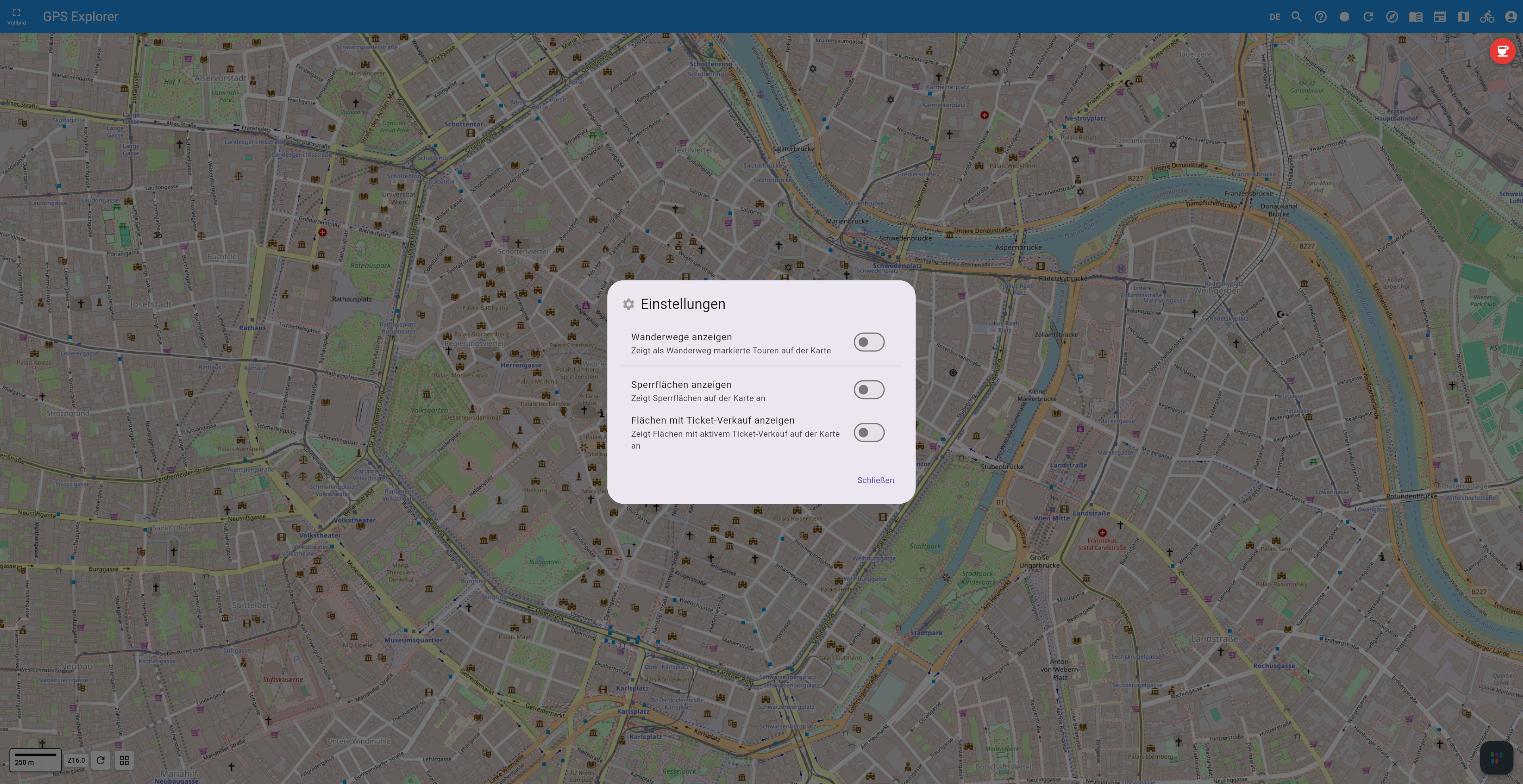Open the search magnifier icon

click(1297, 17)
